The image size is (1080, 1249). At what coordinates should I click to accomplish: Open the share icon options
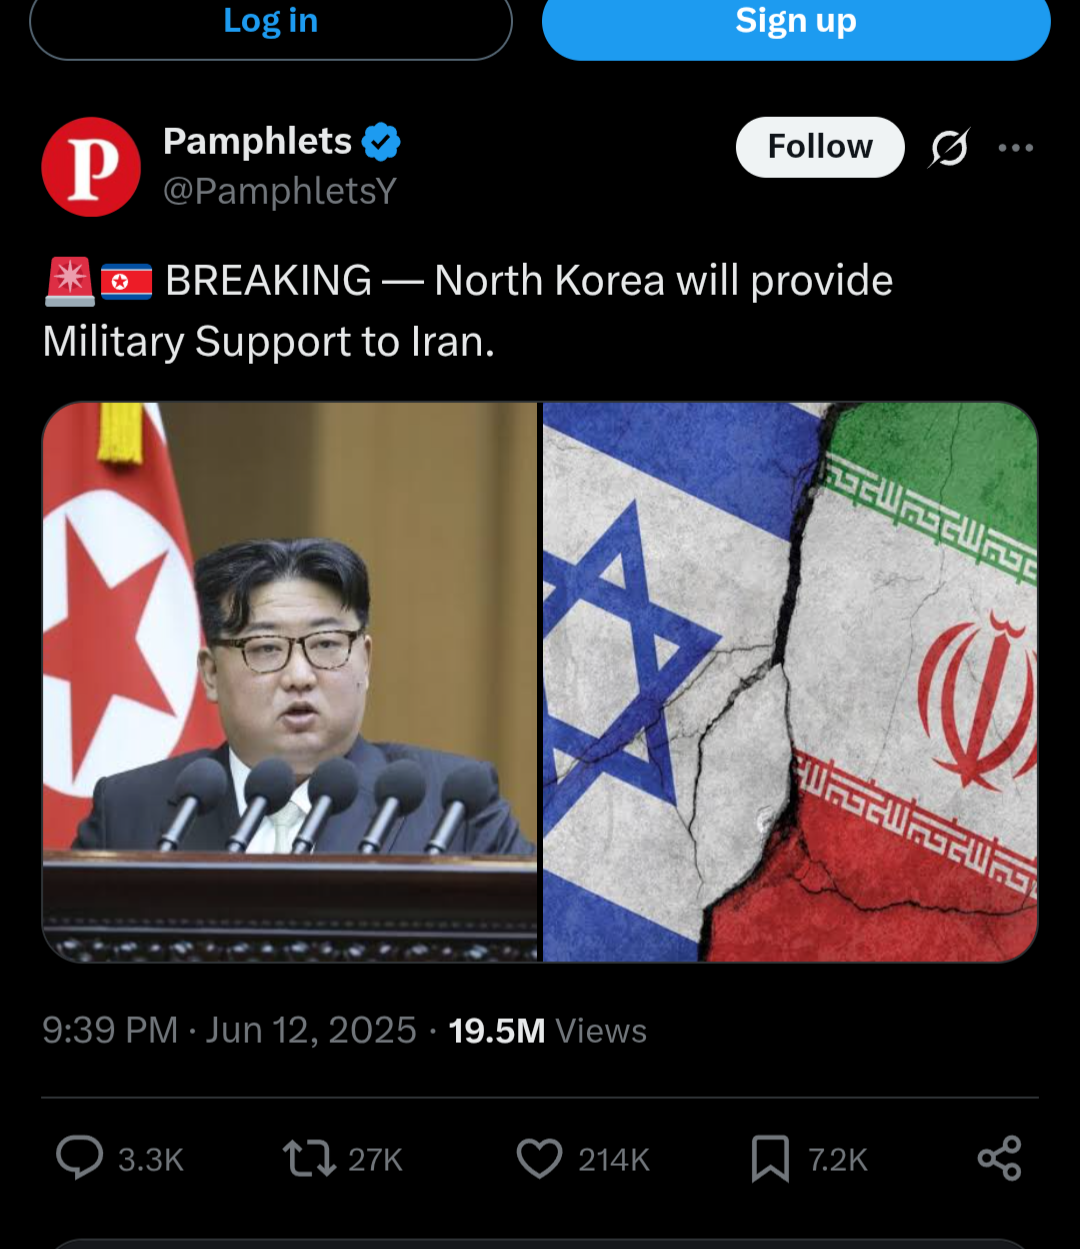(1000, 1159)
